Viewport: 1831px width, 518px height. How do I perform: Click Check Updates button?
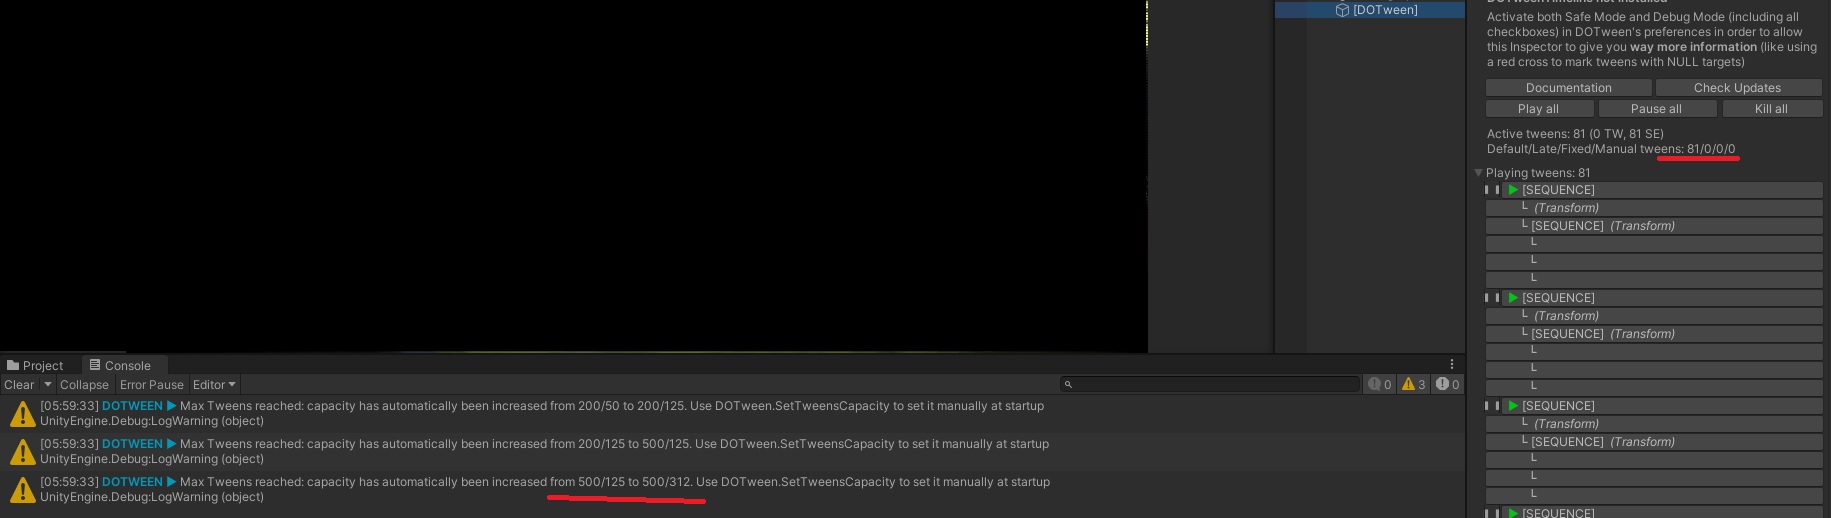[1737, 88]
